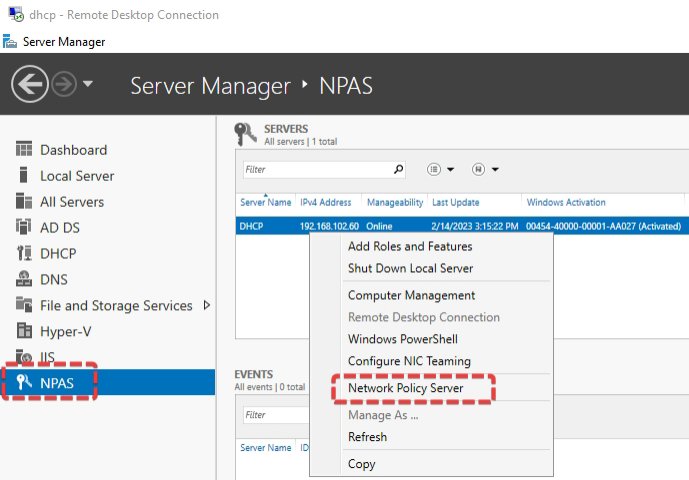The width and height of the screenshot is (689, 480).
Task: Click the Dashboard icon in sidebar
Action: point(25,150)
